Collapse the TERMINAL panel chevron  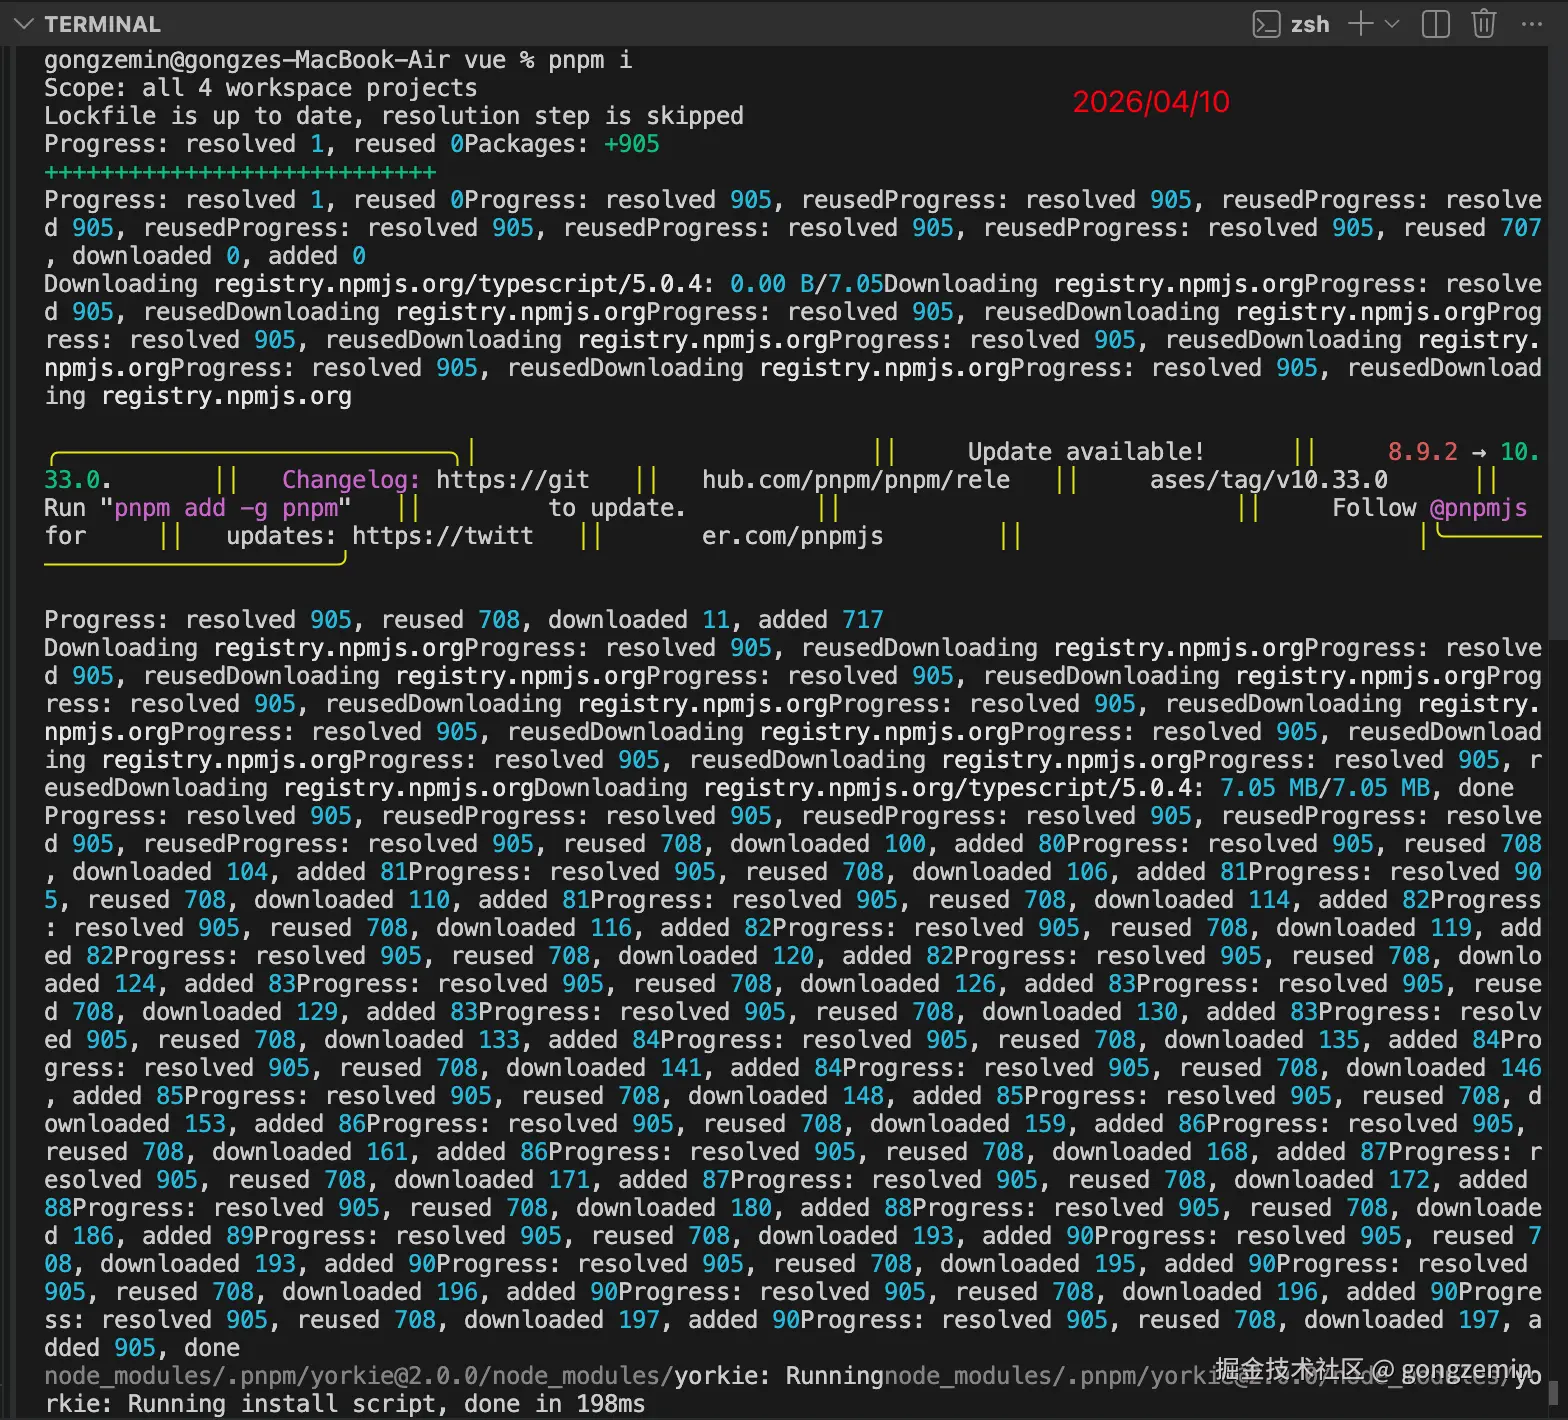point(23,24)
